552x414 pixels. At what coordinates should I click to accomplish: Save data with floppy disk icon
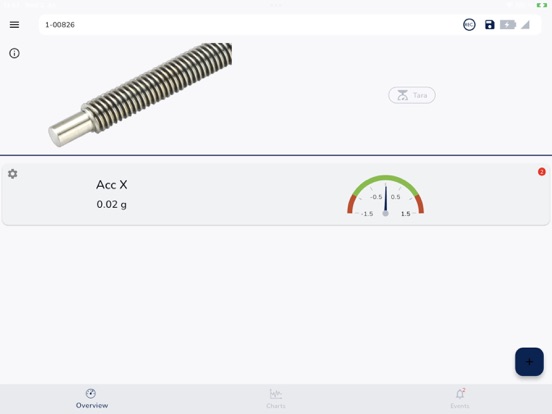pos(489,25)
